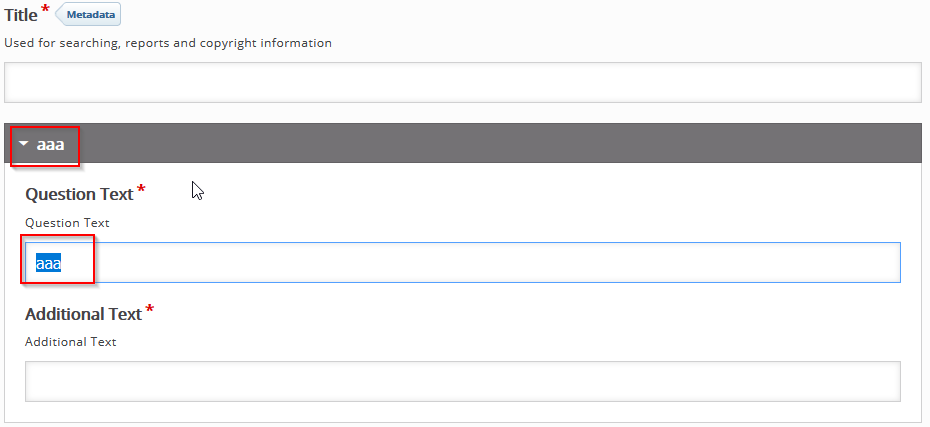
Task: Click the aaa section header title
Action: [x=50, y=144]
